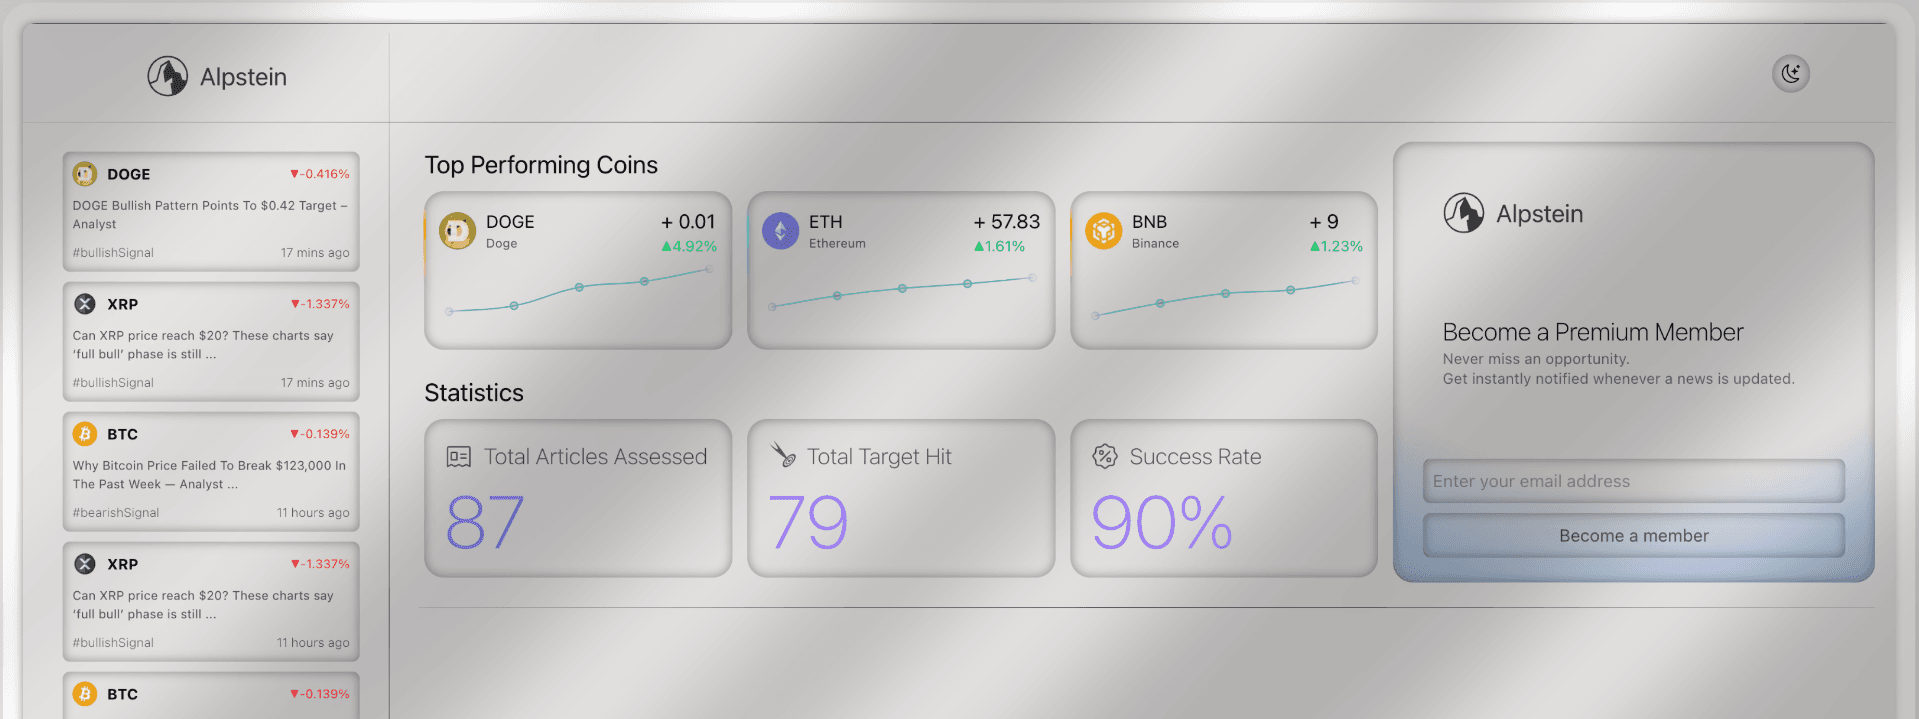Click the Bitcoin icon in the Bitcoin Price Failed card

point(85,434)
